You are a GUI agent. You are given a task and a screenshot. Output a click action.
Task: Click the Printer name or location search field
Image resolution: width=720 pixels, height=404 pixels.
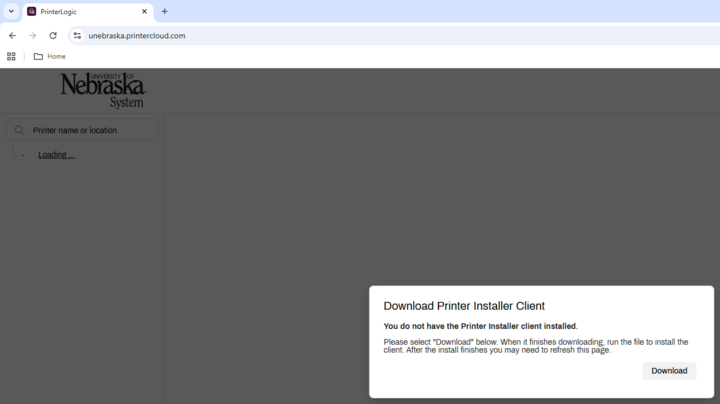[82, 130]
